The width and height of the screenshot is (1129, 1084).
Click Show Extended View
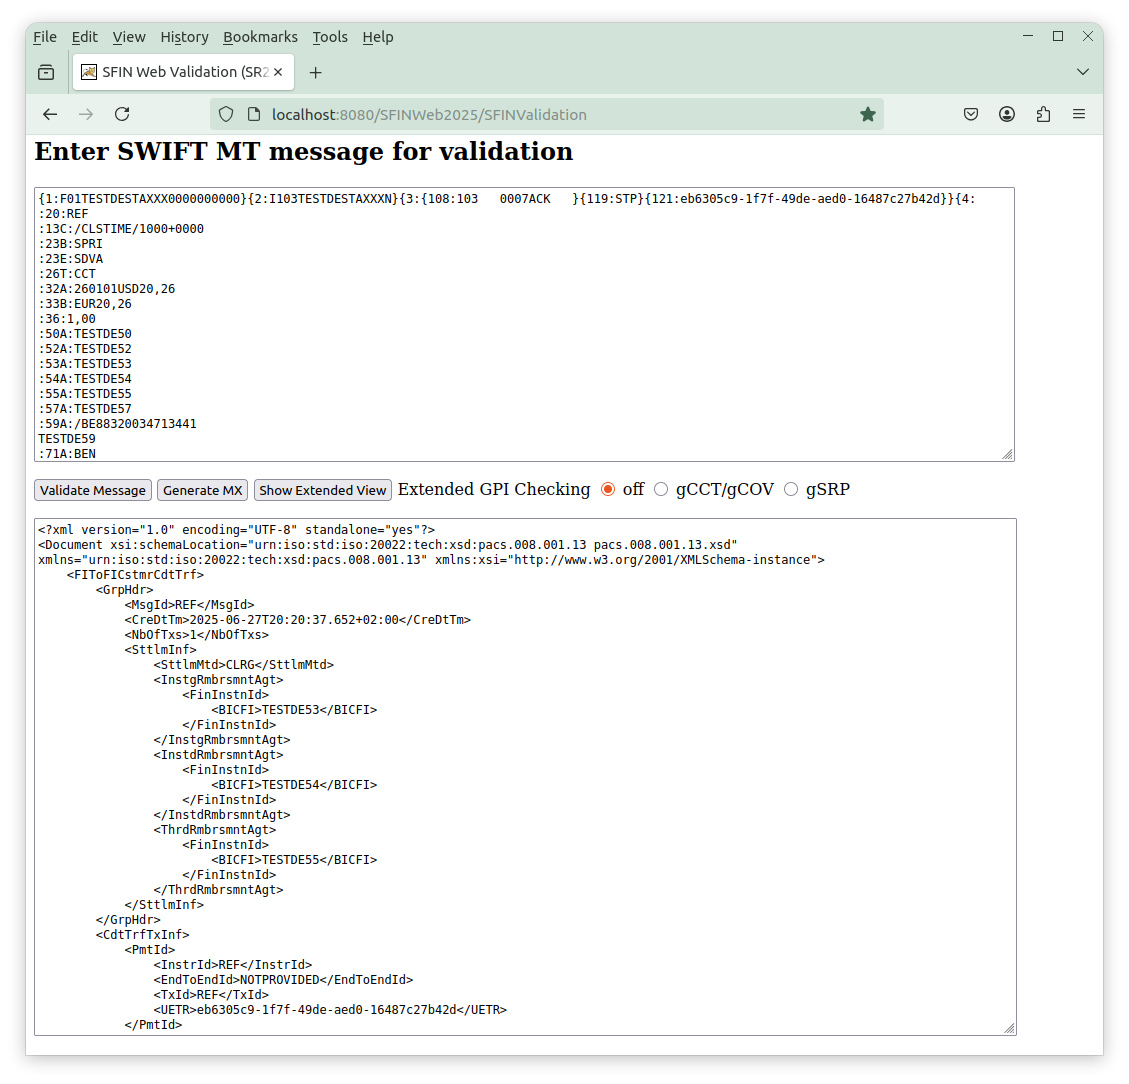pyautogui.click(x=322, y=489)
